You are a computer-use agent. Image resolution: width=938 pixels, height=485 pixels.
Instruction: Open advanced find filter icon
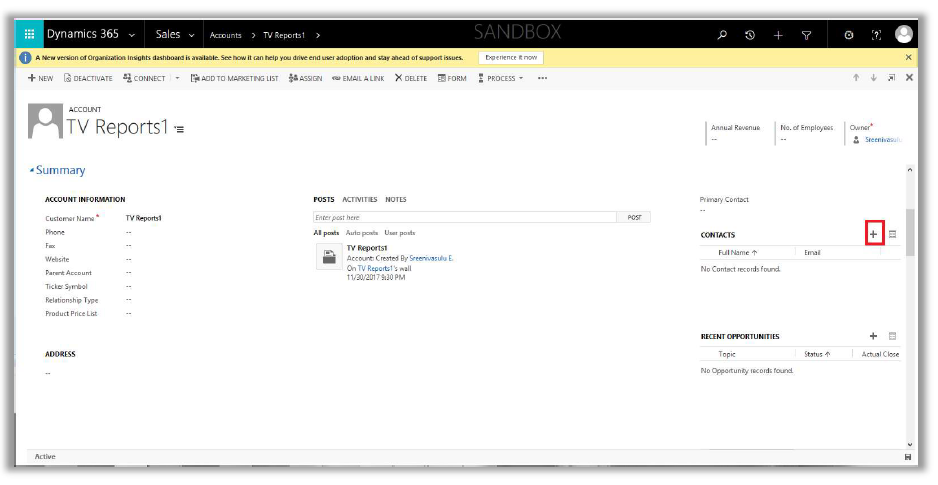pos(806,35)
